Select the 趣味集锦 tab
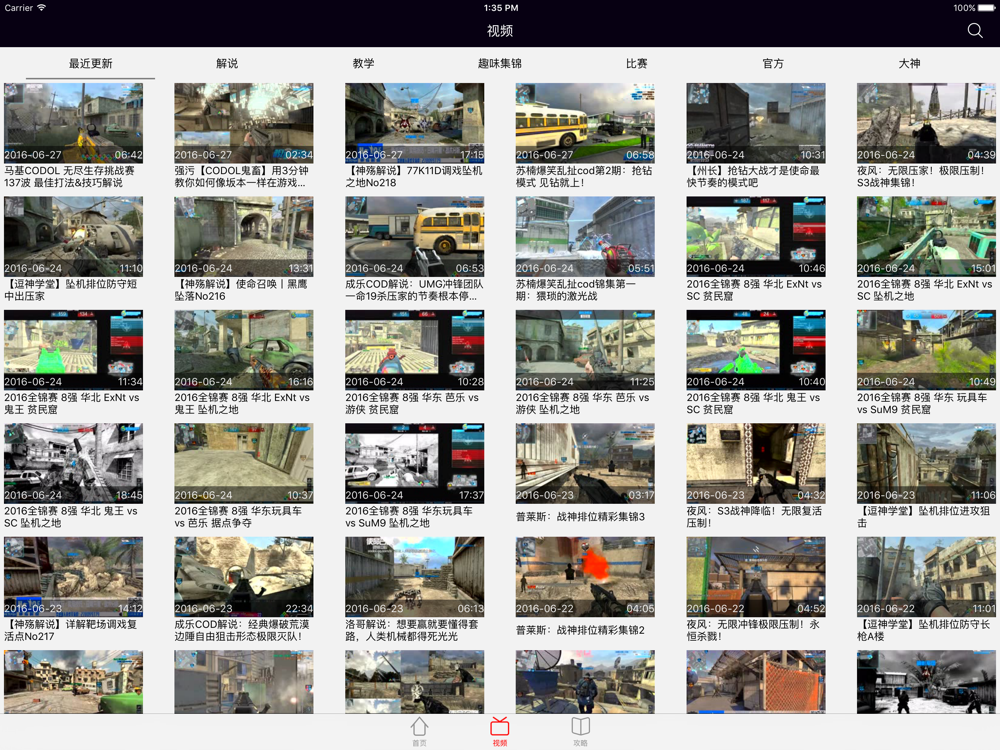1000x750 pixels. [x=500, y=63]
